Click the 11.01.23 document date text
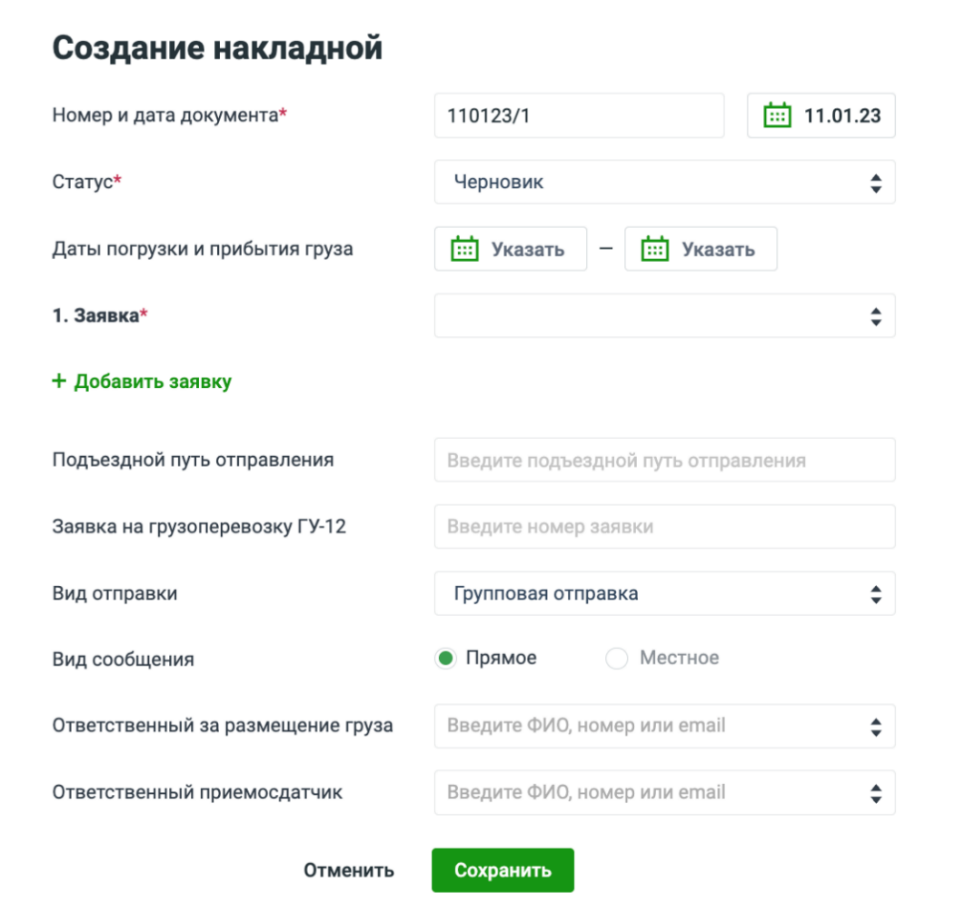 pyautogui.click(x=842, y=115)
